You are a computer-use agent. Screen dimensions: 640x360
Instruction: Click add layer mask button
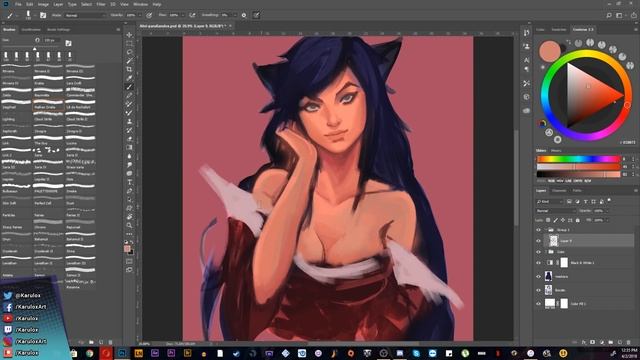(593, 342)
